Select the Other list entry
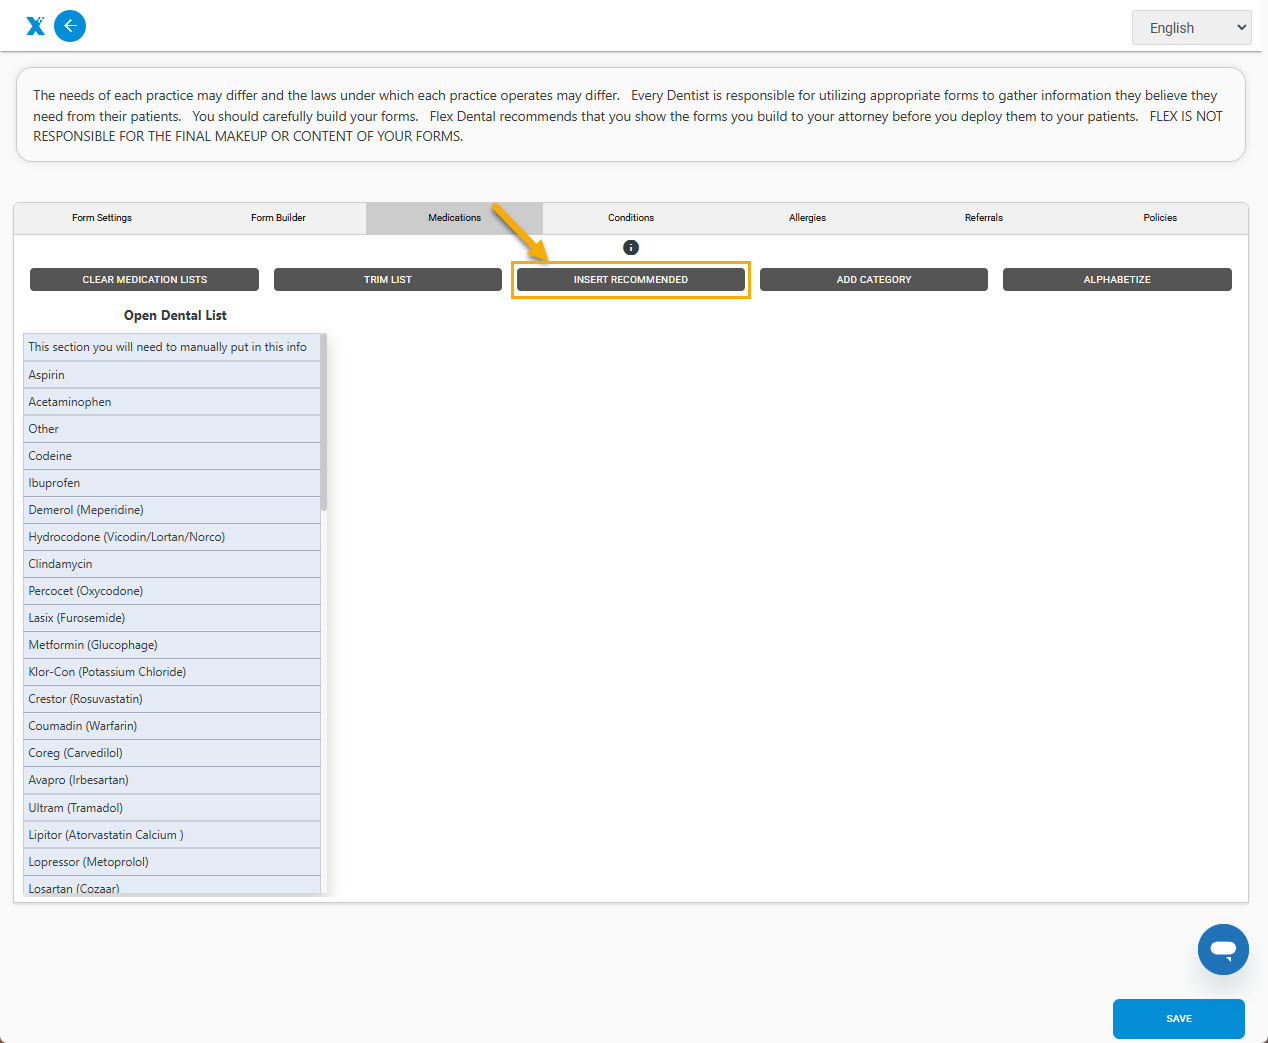This screenshot has width=1268, height=1043. pos(172,429)
